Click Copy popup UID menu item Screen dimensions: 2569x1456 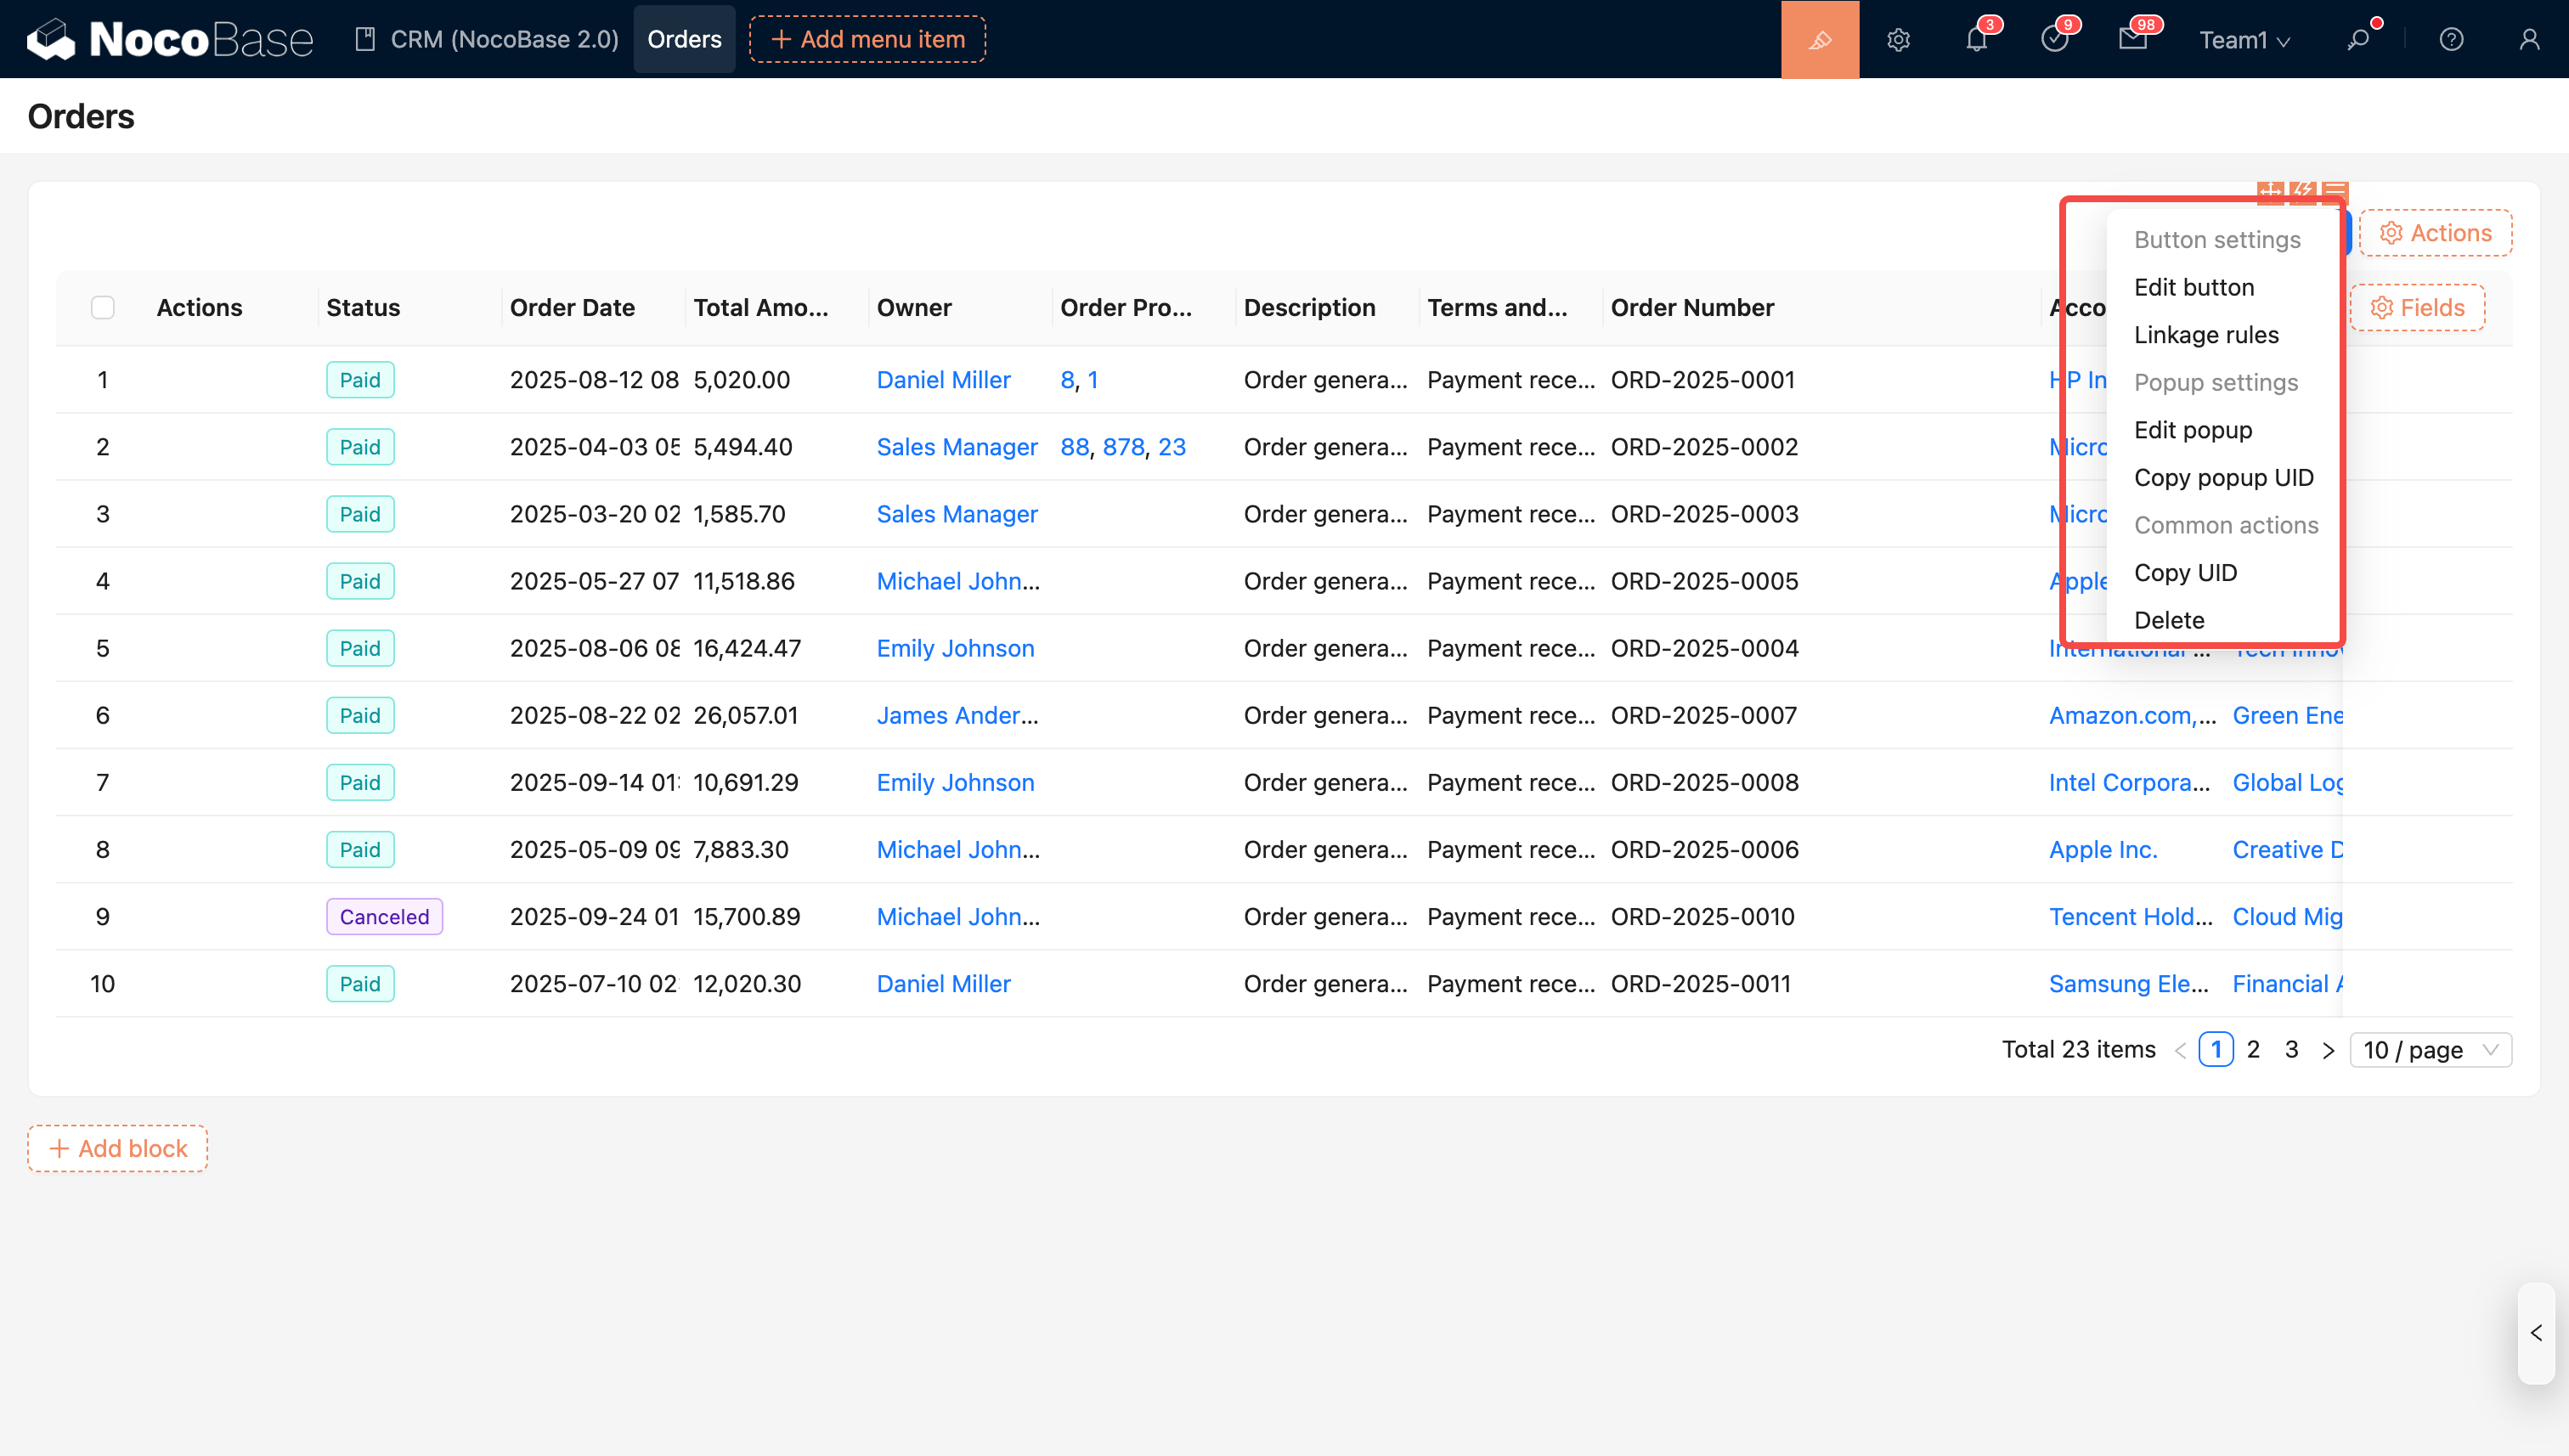(x=2223, y=477)
